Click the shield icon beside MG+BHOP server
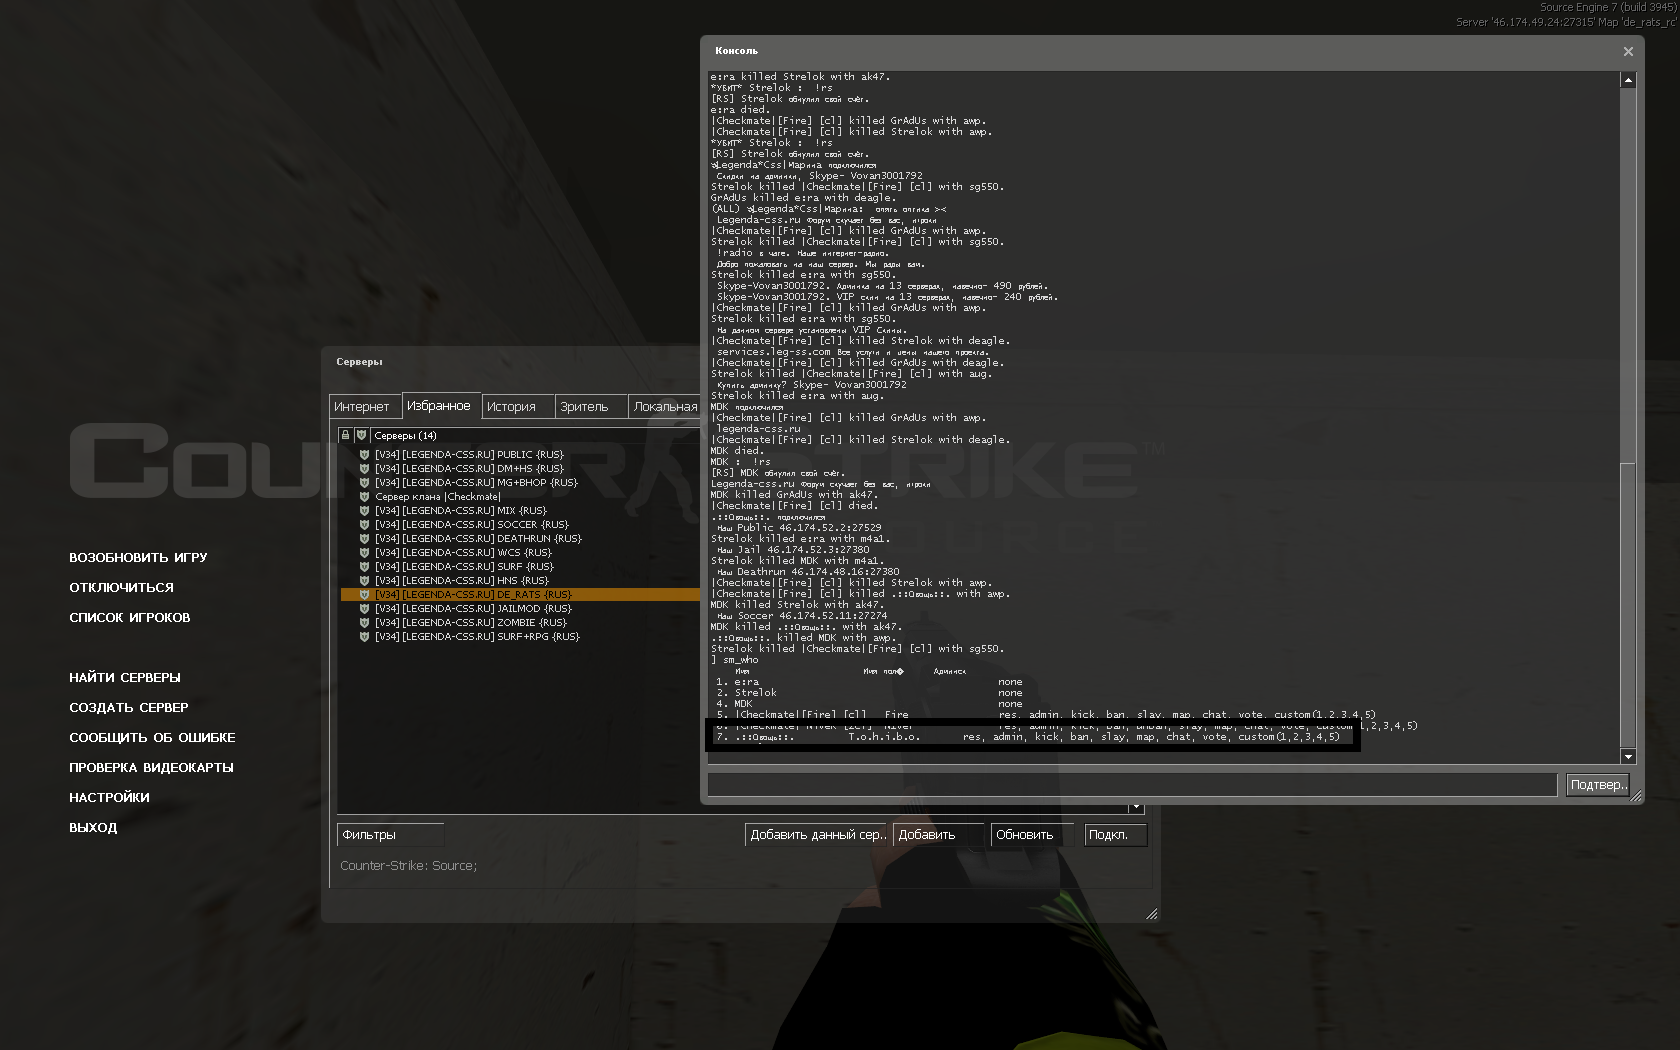The height and width of the screenshot is (1050, 1680). pyautogui.click(x=364, y=482)
